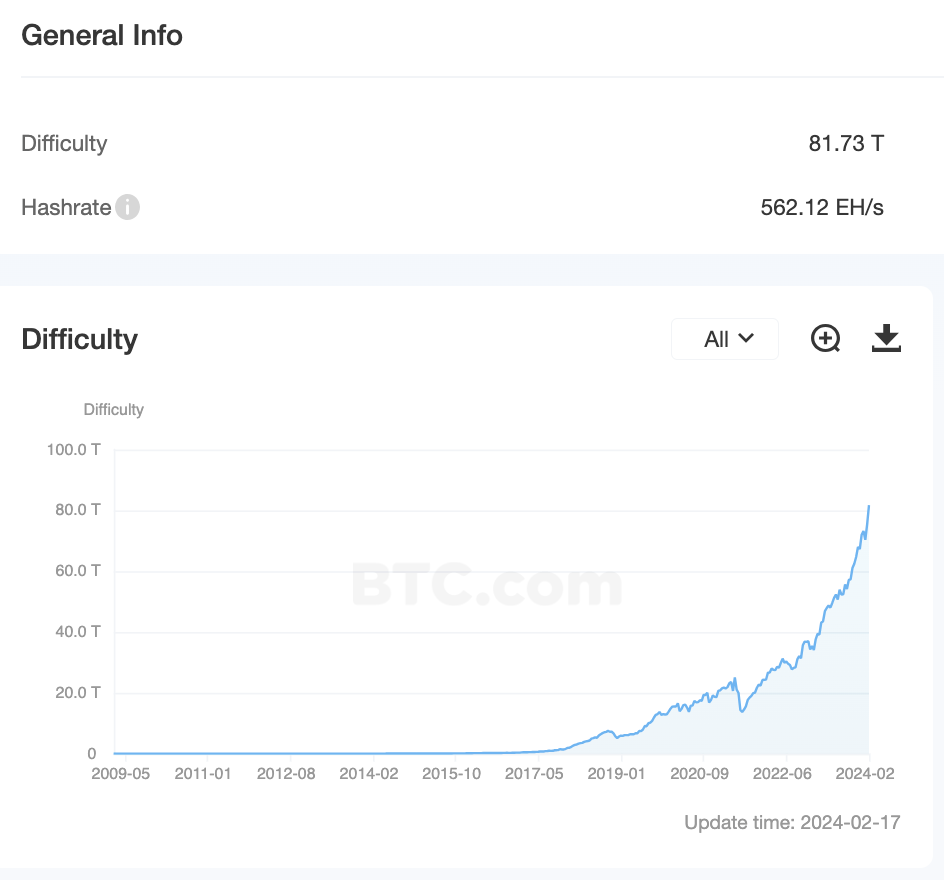Click the Difficulty chart title

[x=79, y=339]
